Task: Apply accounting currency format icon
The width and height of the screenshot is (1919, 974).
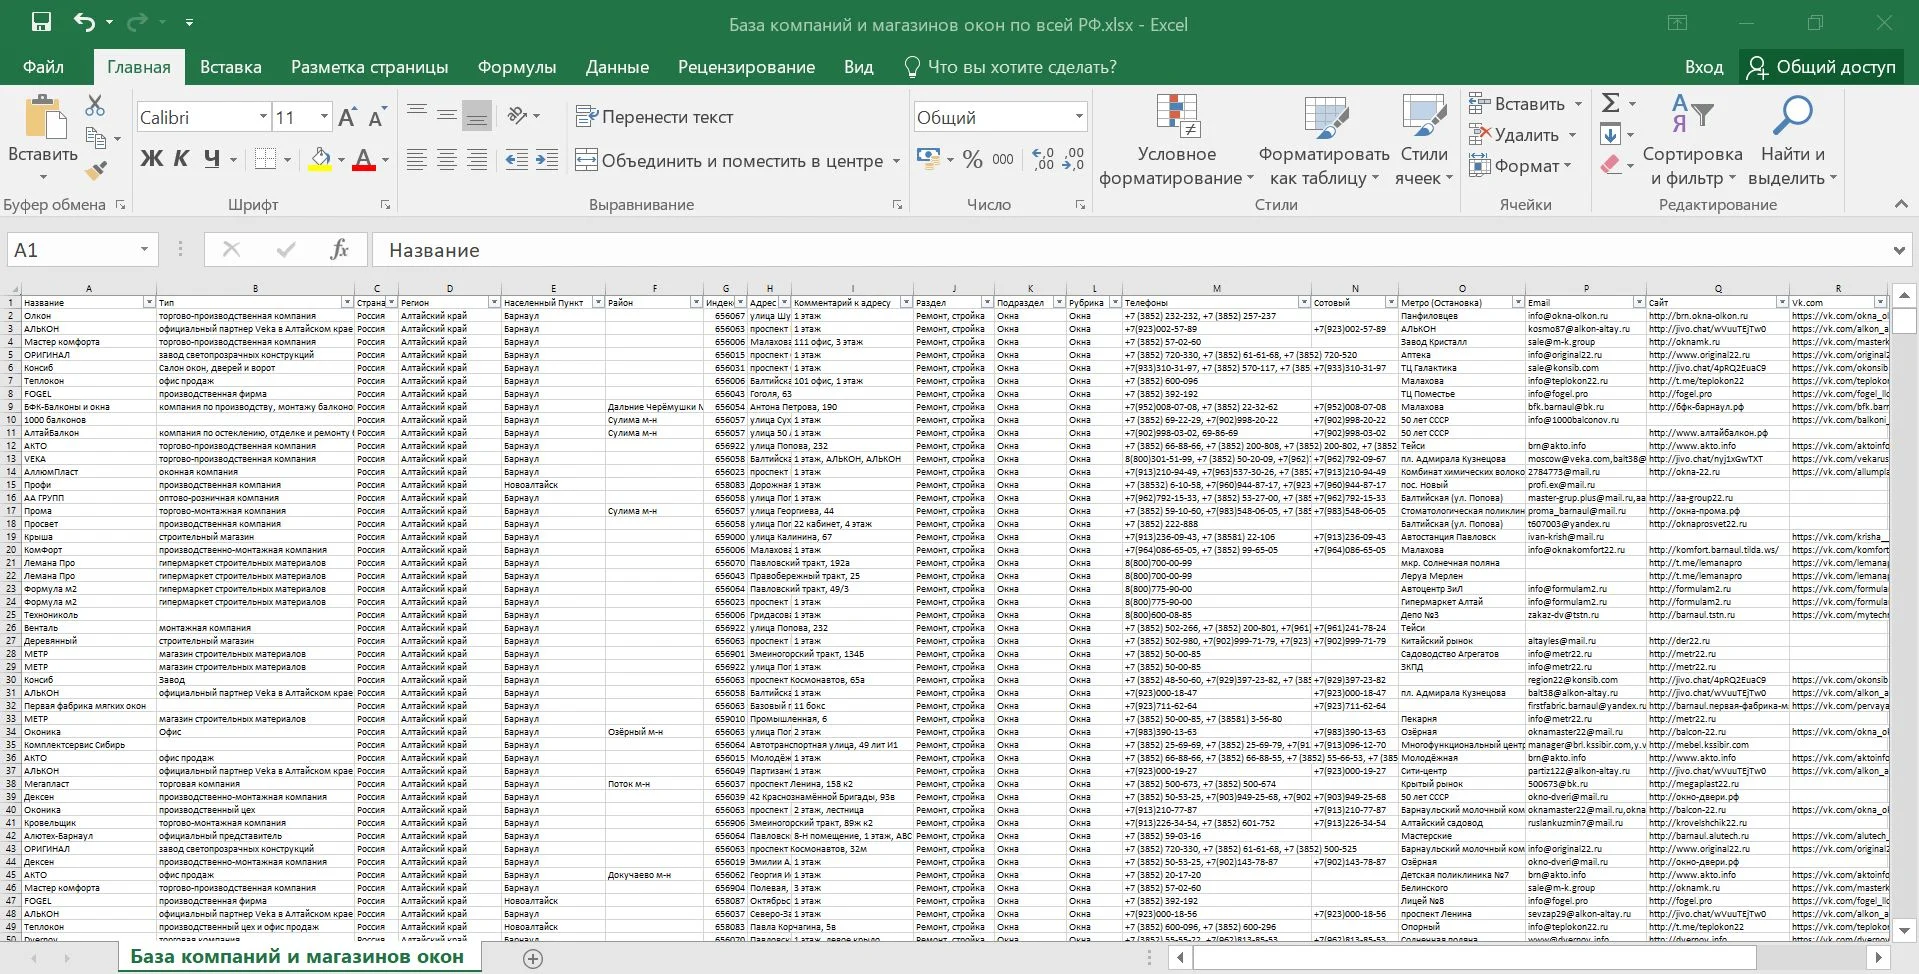Action: pyautogui.click(x=928, y=159)
